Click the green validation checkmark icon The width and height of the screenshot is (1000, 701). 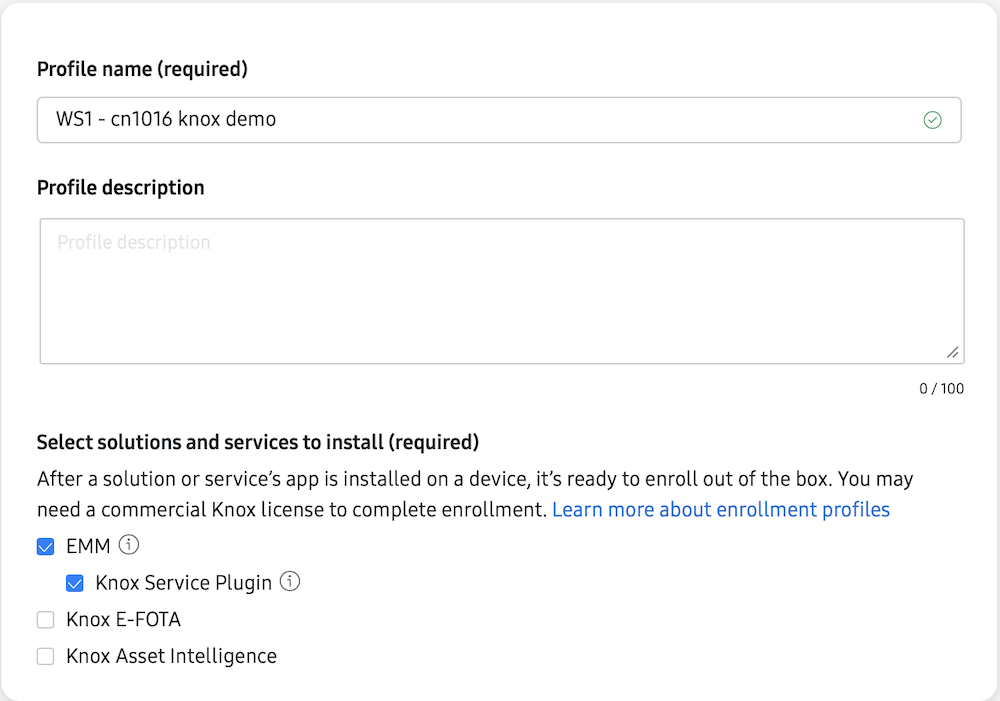point(932,120)
